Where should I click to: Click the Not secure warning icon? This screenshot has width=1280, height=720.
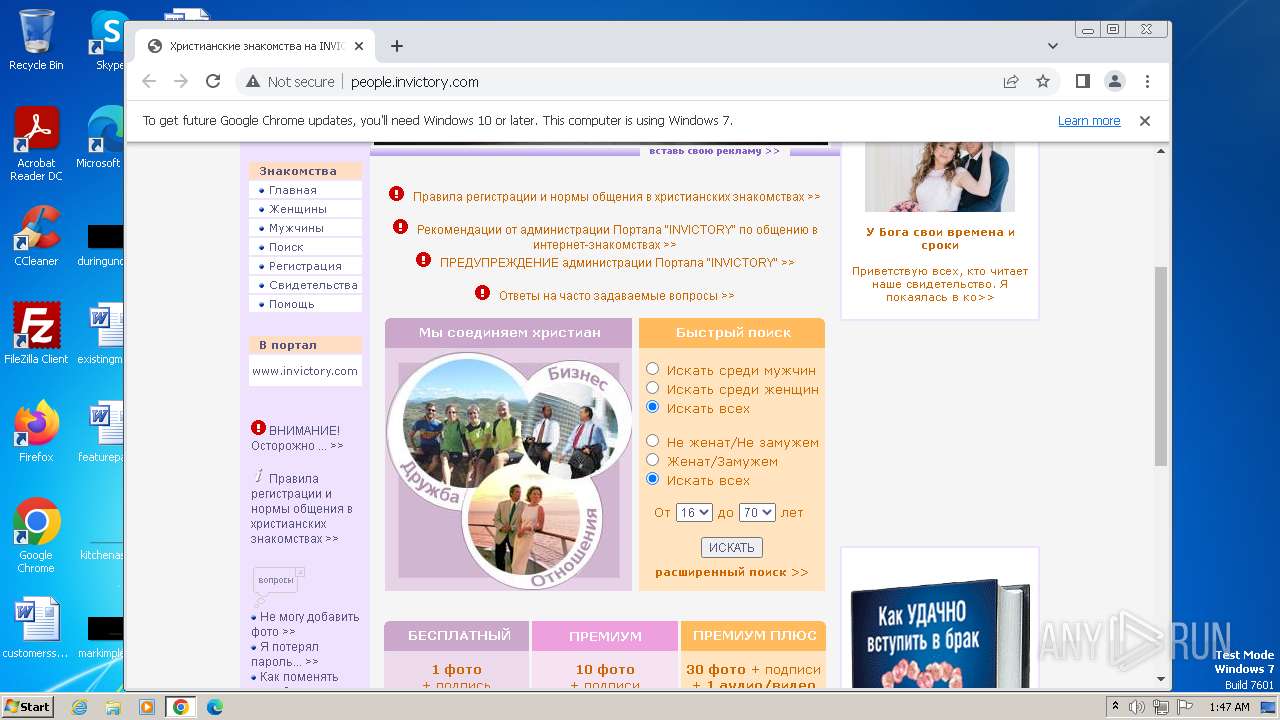pos(253,82)
